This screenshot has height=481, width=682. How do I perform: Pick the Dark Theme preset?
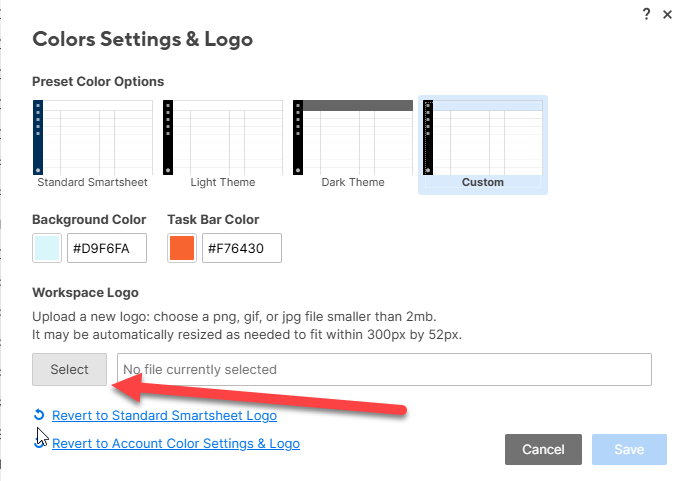(352, 137)
